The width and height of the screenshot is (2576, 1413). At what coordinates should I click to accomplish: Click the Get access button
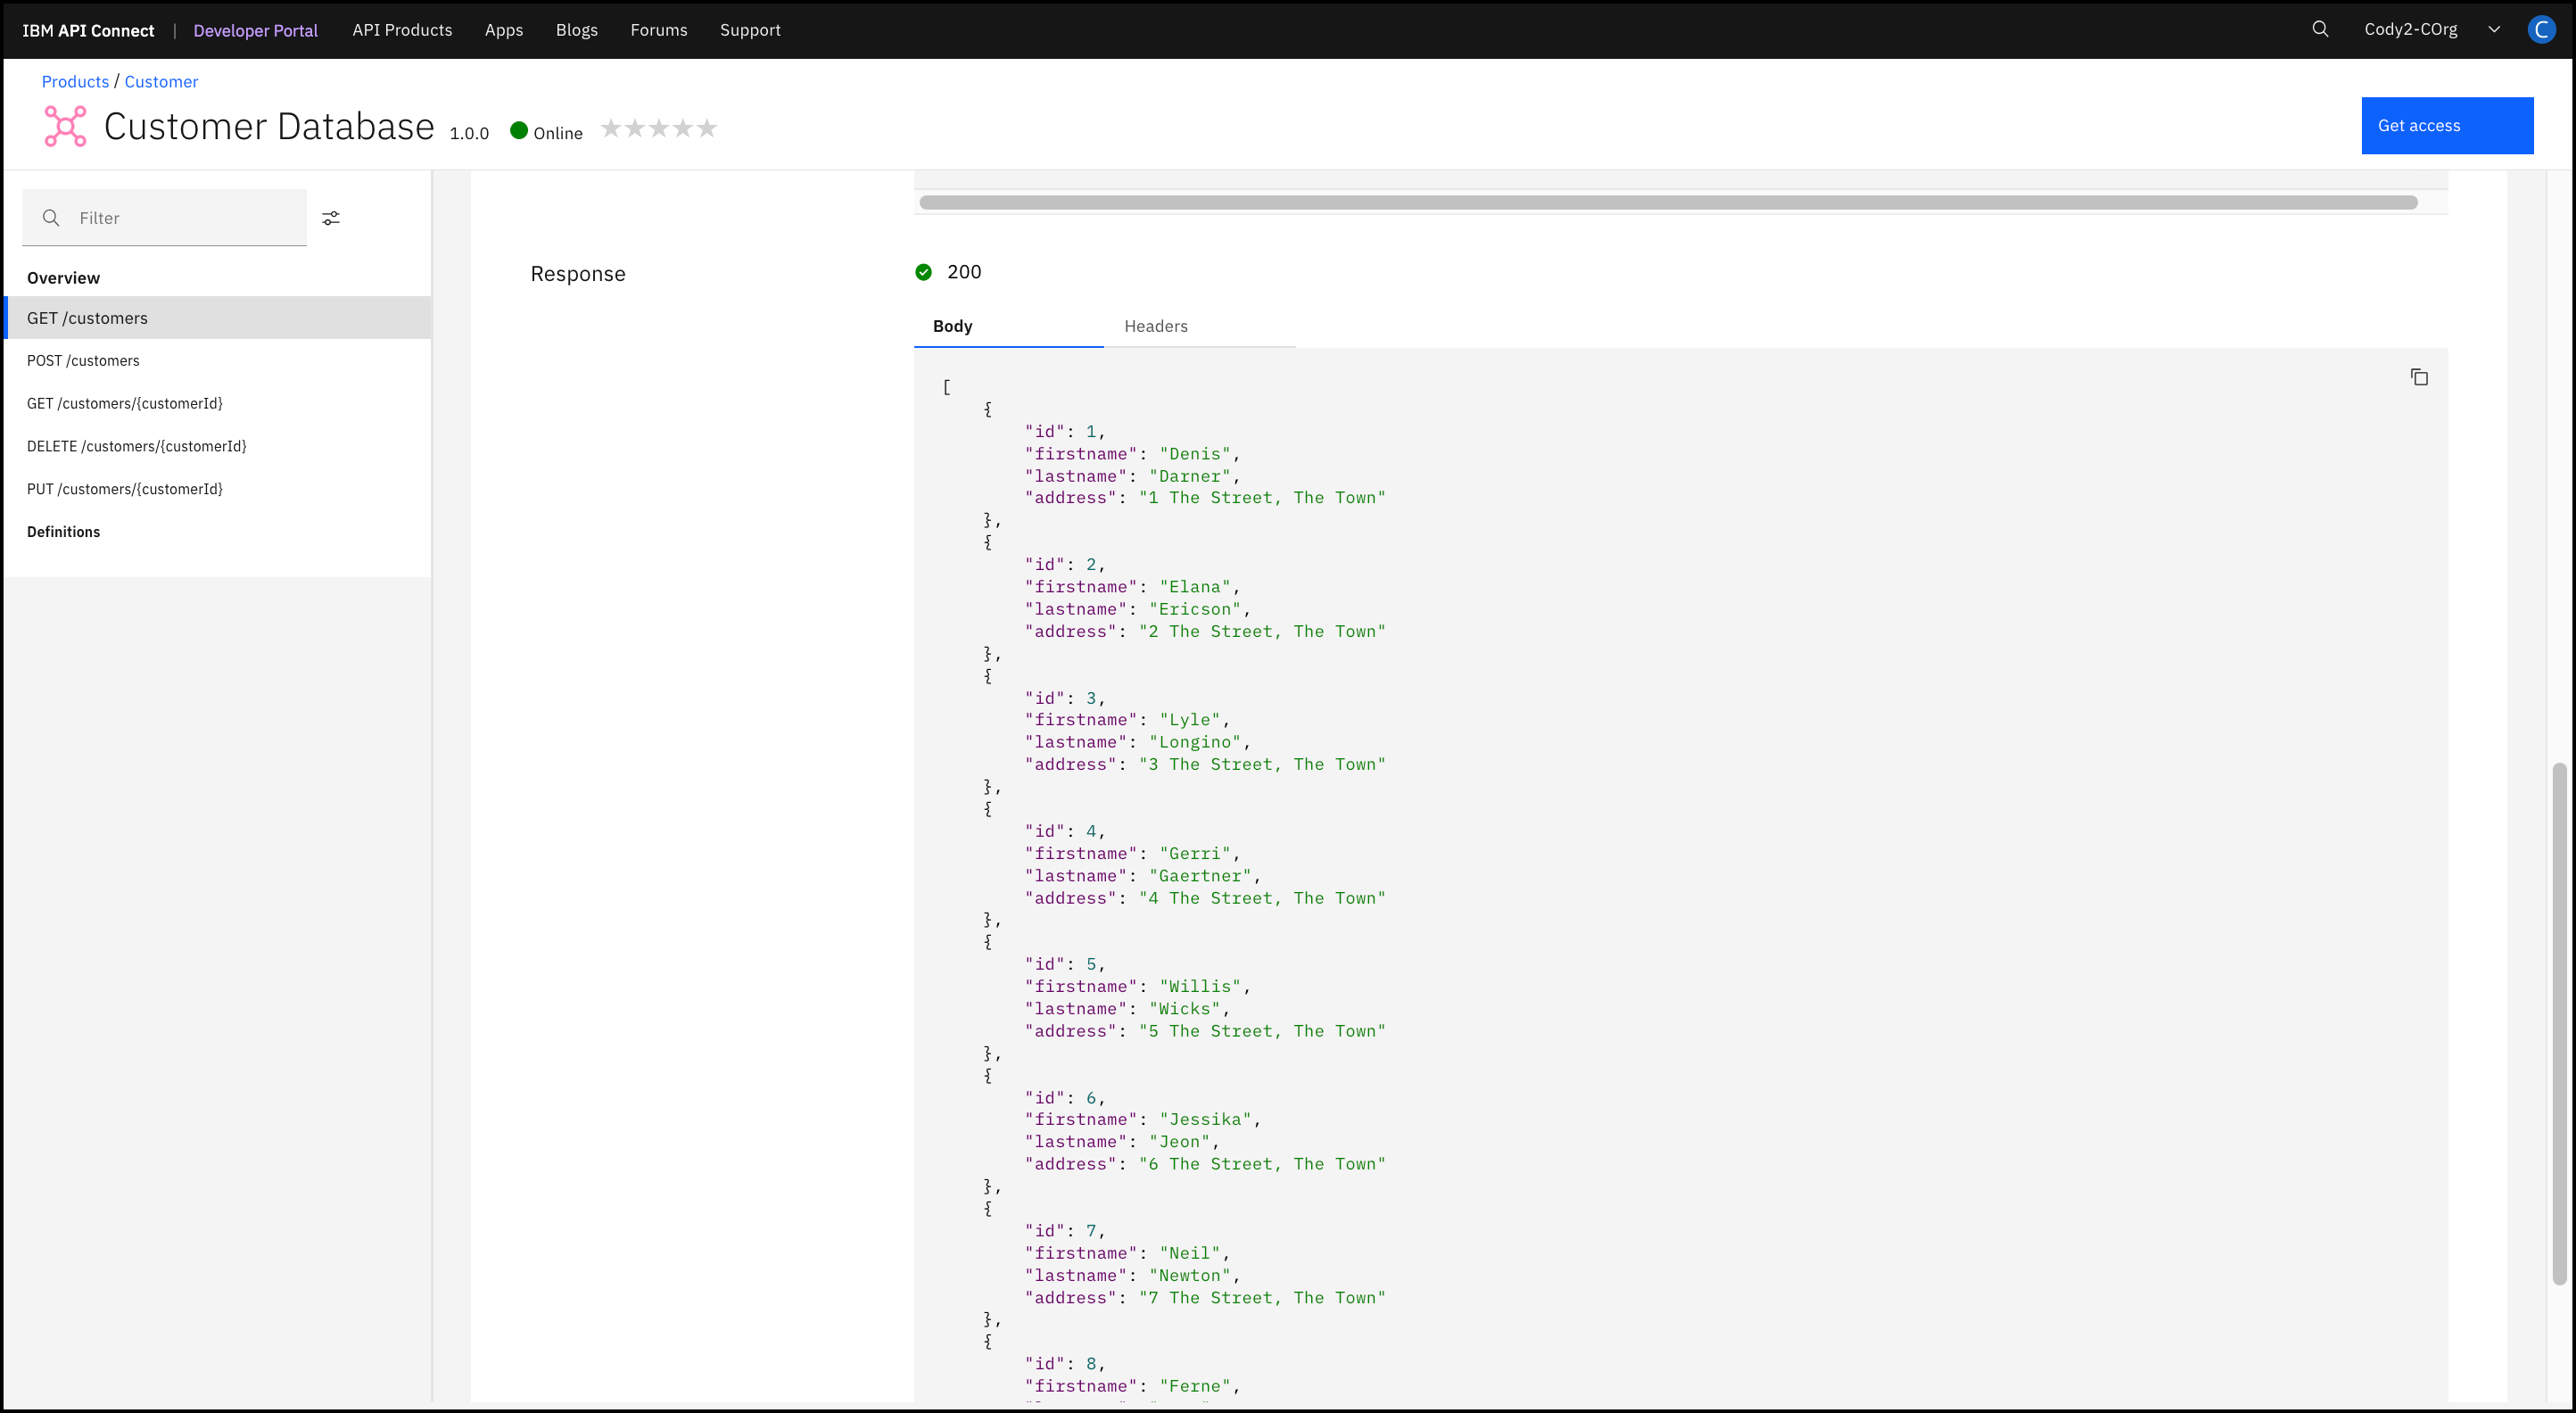2446,126
